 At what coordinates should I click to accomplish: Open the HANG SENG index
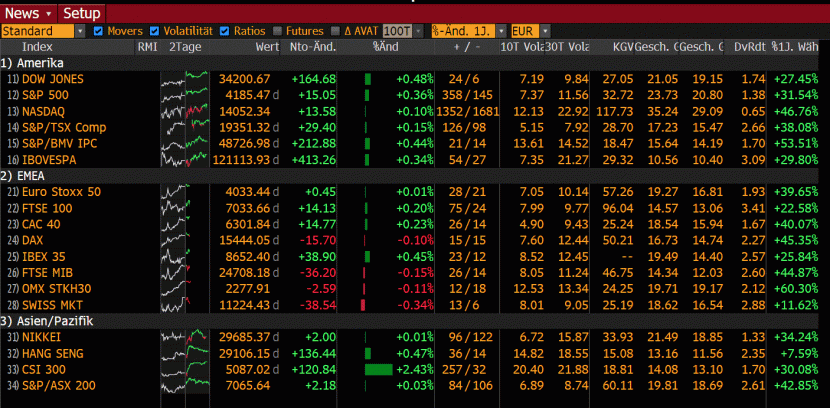(x=52, y=353)
